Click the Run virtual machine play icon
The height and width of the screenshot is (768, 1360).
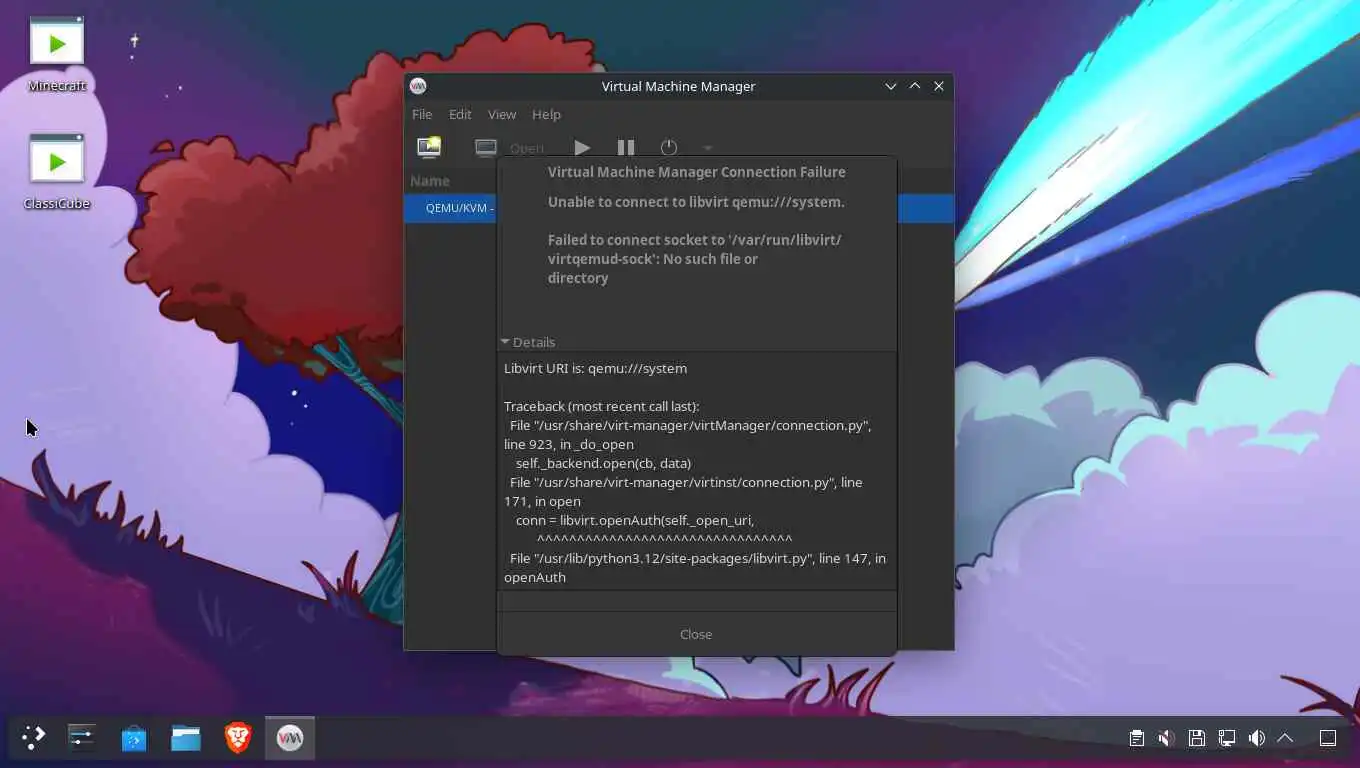coord(582,148)
